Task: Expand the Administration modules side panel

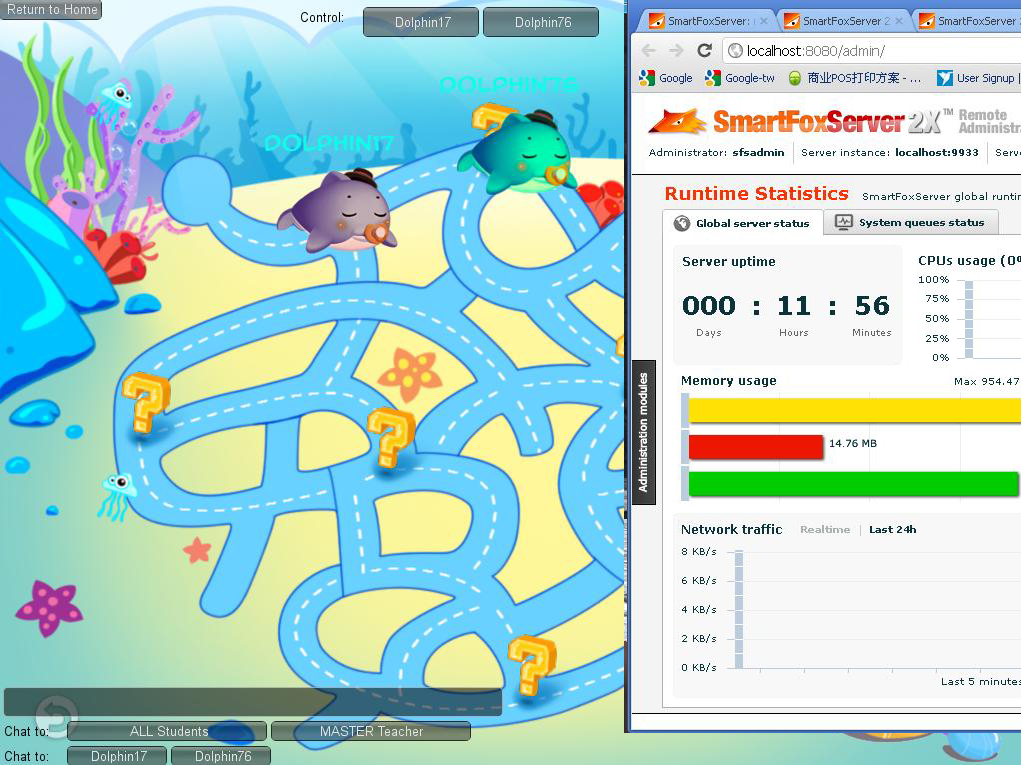Action: click(x=644, y=432)
